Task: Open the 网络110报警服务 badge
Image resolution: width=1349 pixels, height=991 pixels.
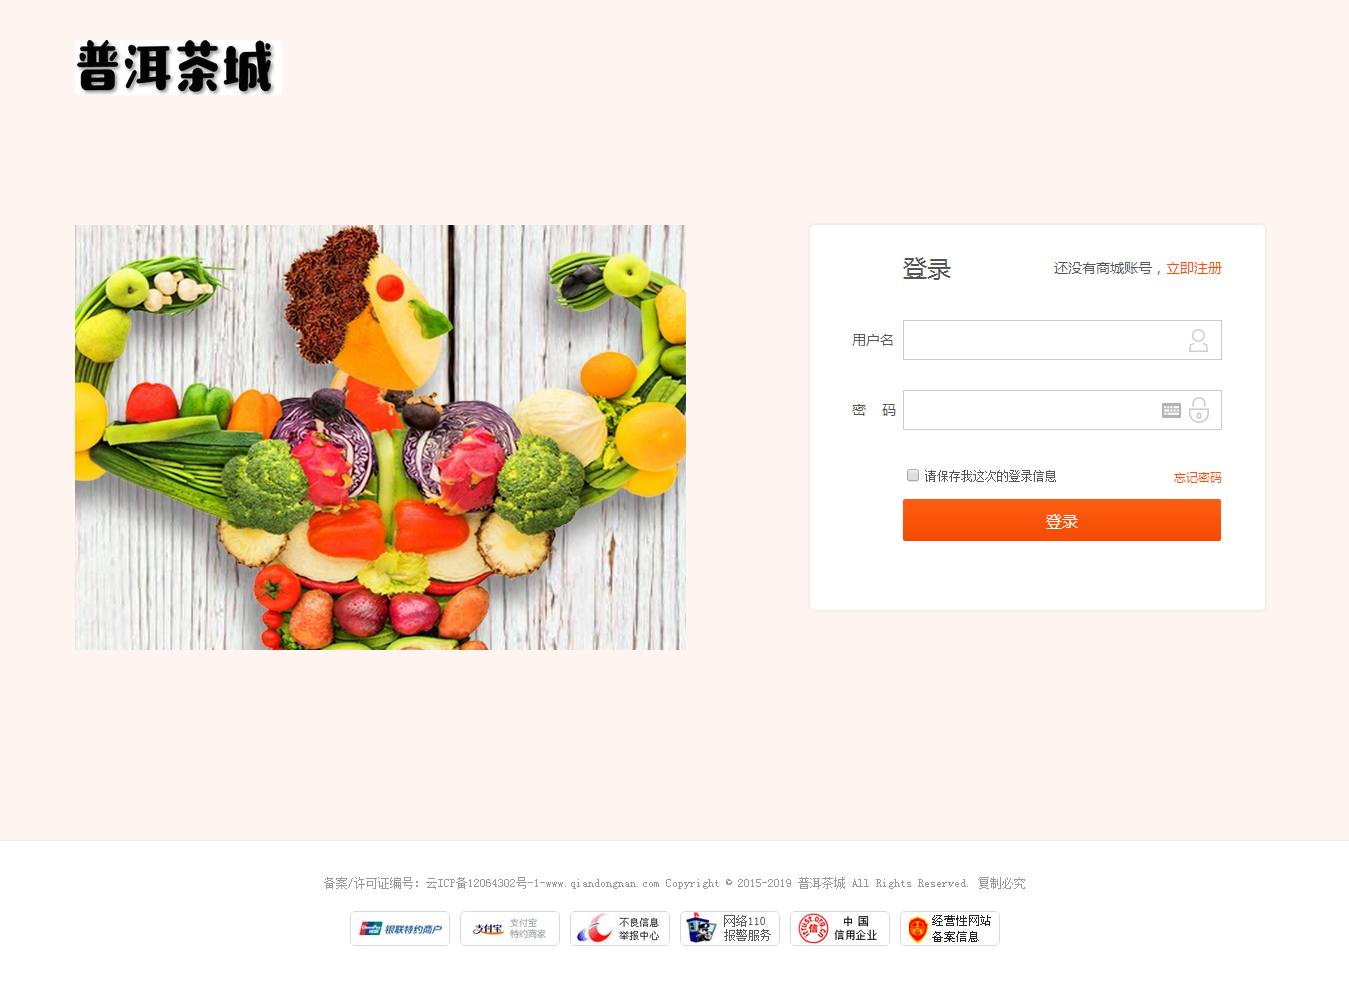Action: click(730, 929)
